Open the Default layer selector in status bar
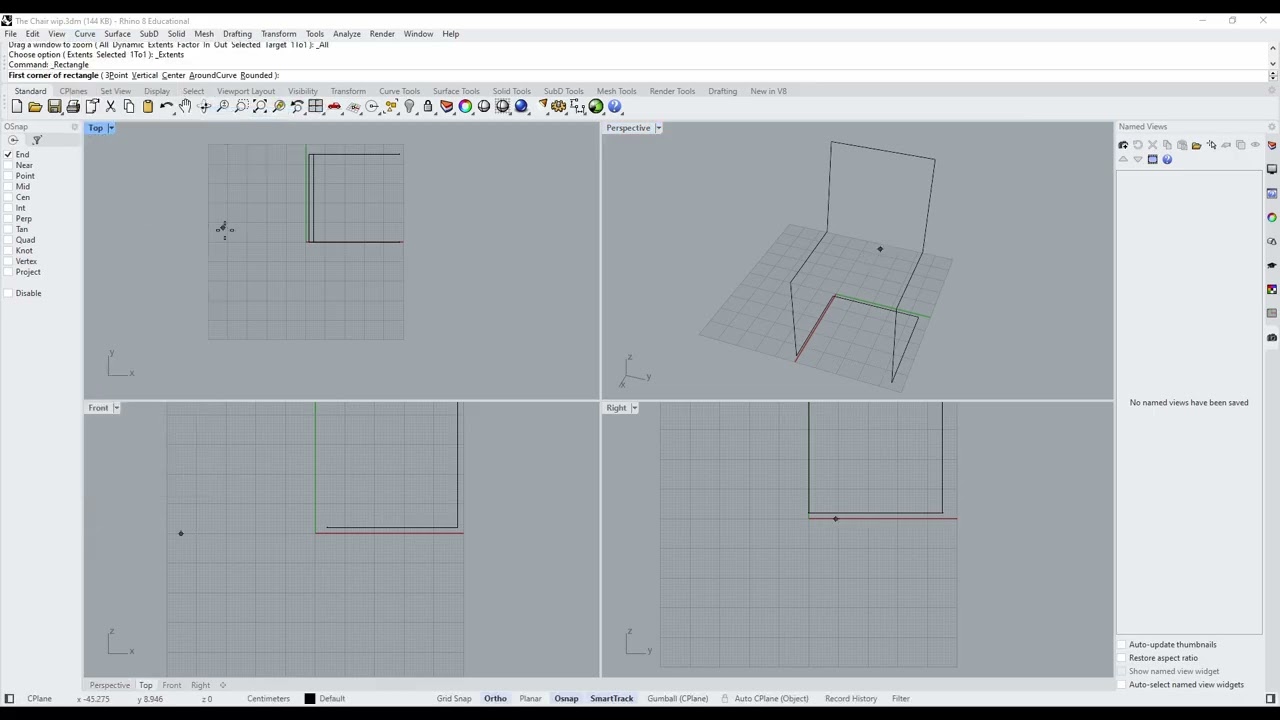Screen dimensions: 1280x720 (332, 698)
